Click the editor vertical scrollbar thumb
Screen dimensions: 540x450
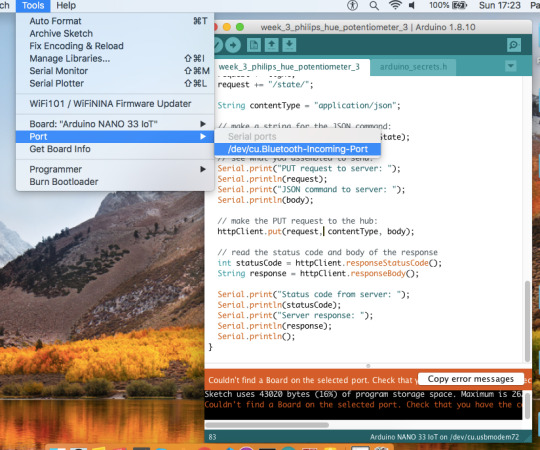point(528,321)
